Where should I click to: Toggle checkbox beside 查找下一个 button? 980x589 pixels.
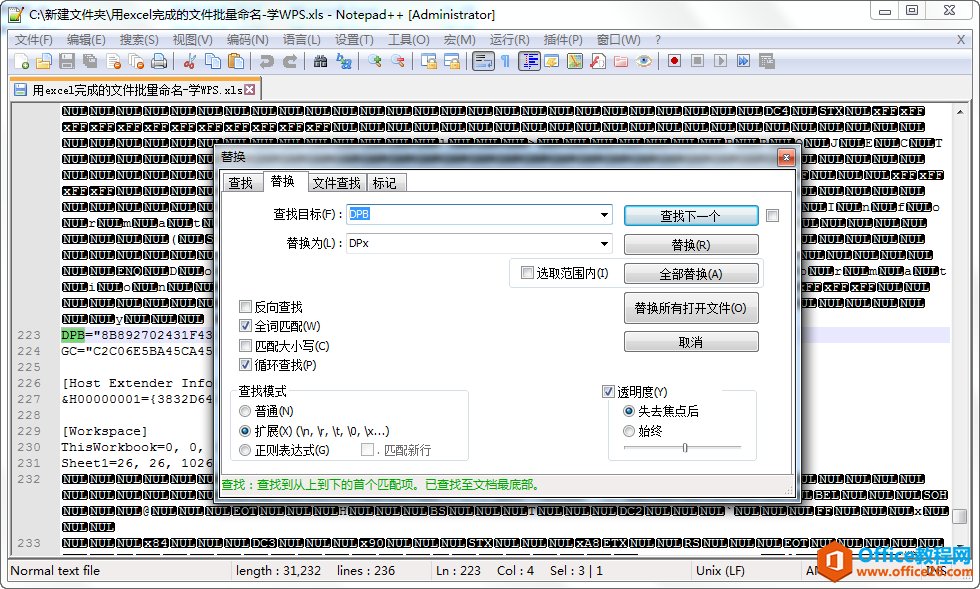[772, 216]
